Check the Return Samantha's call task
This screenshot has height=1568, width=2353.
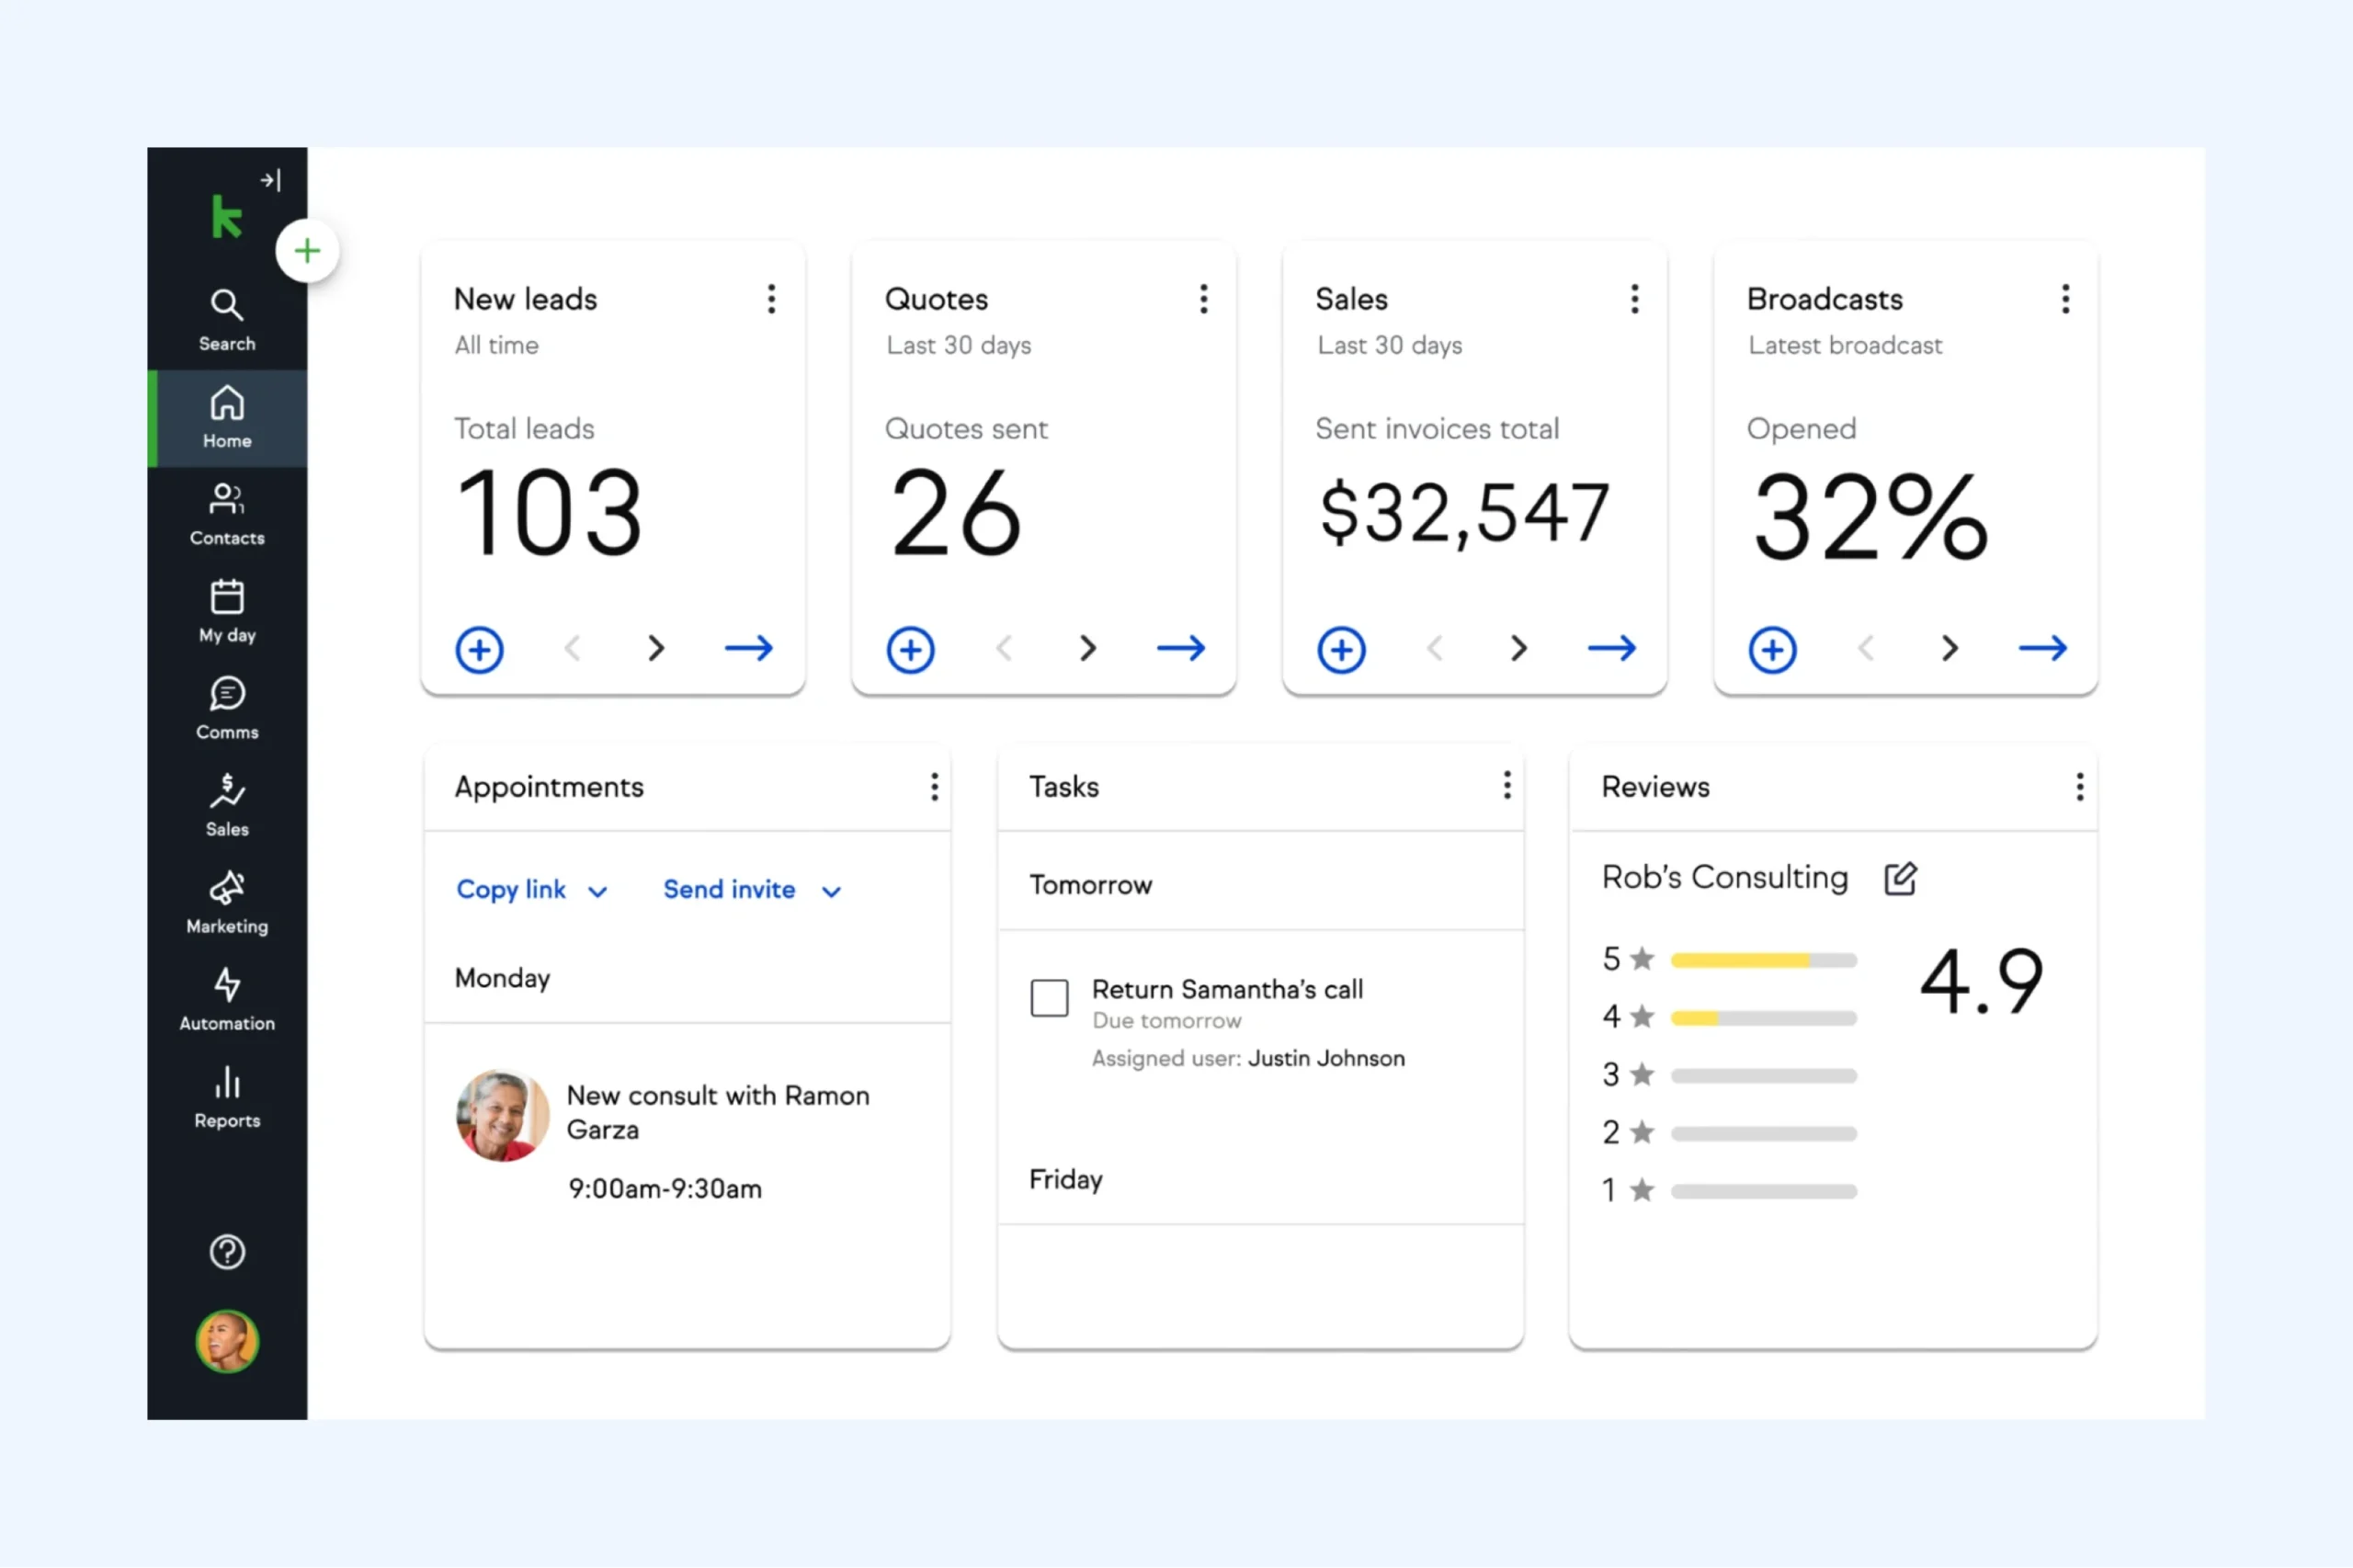[x=1049, y=997]
